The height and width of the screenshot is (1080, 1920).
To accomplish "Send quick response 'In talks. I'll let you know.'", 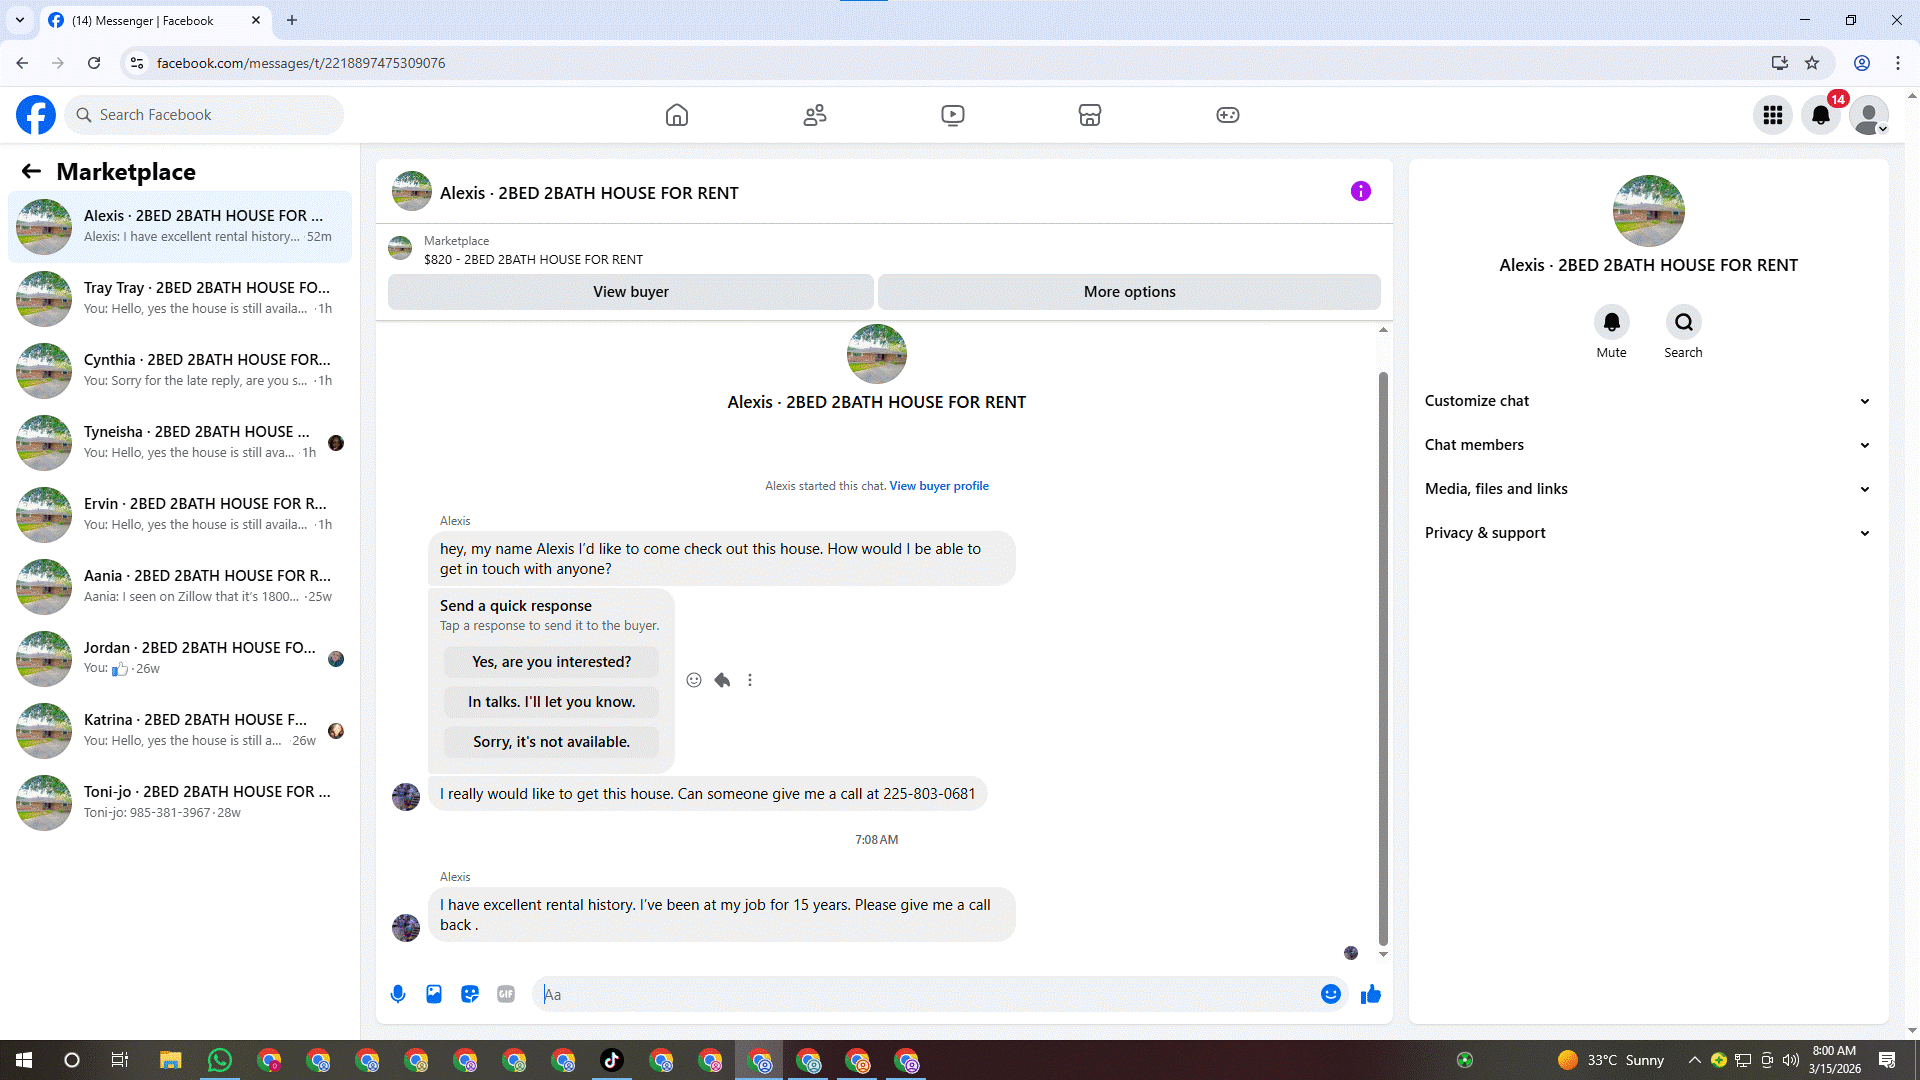I will pos(552,702).
